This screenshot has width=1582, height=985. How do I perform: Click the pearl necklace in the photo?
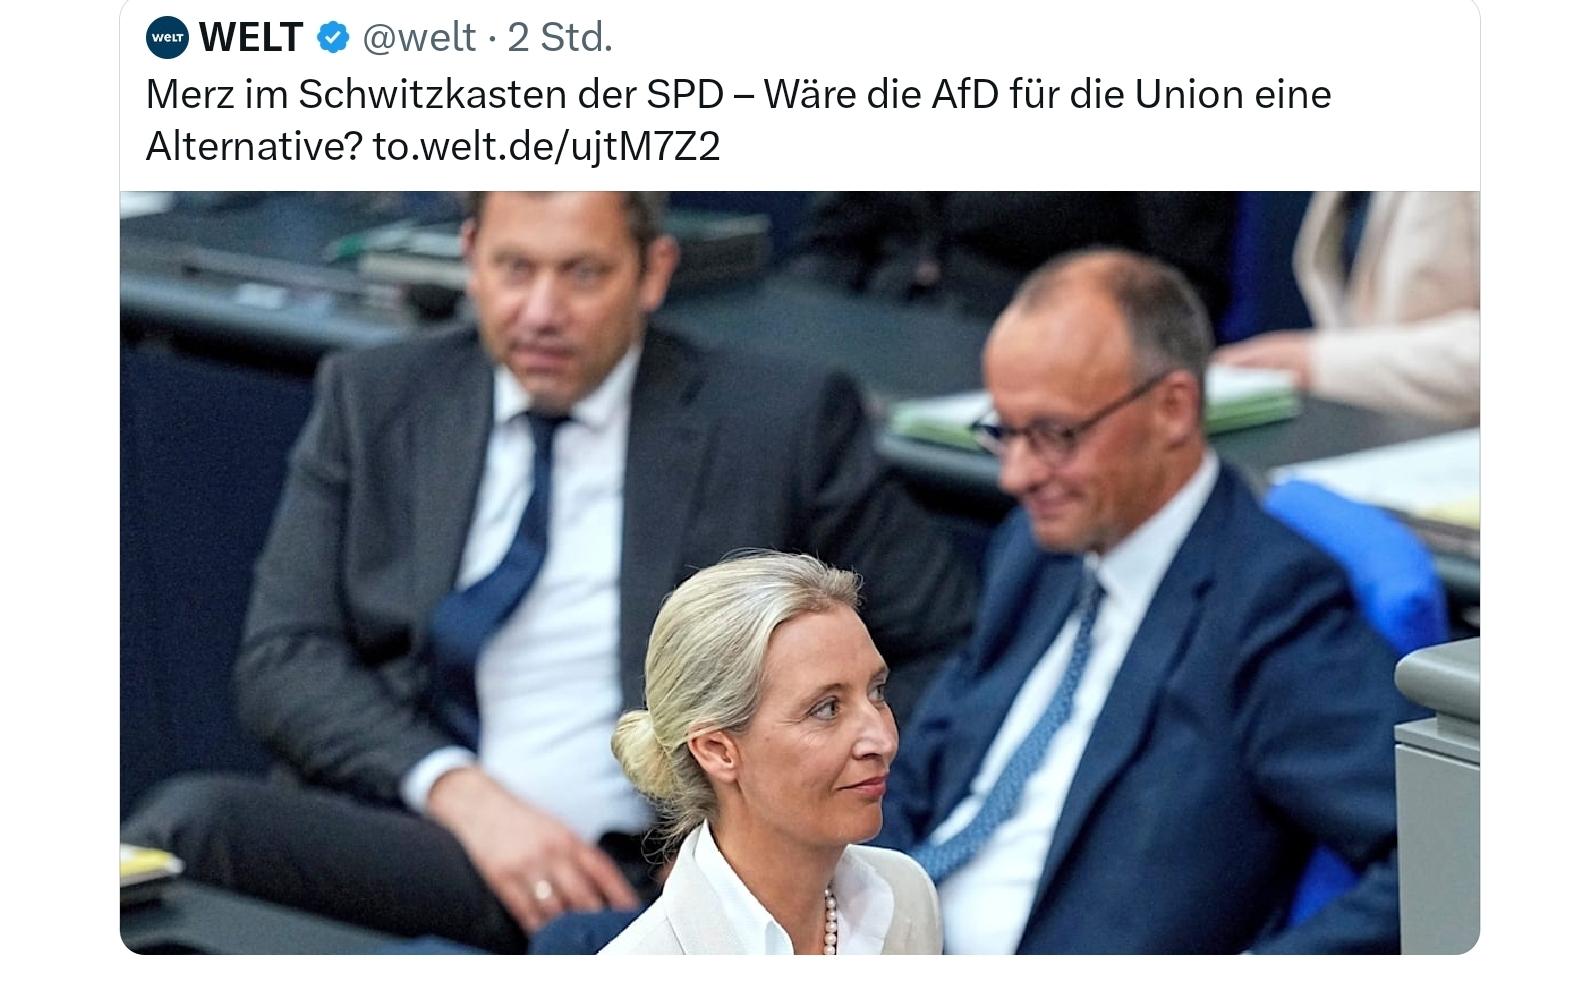pyautogui.click(x=830, y=921)
